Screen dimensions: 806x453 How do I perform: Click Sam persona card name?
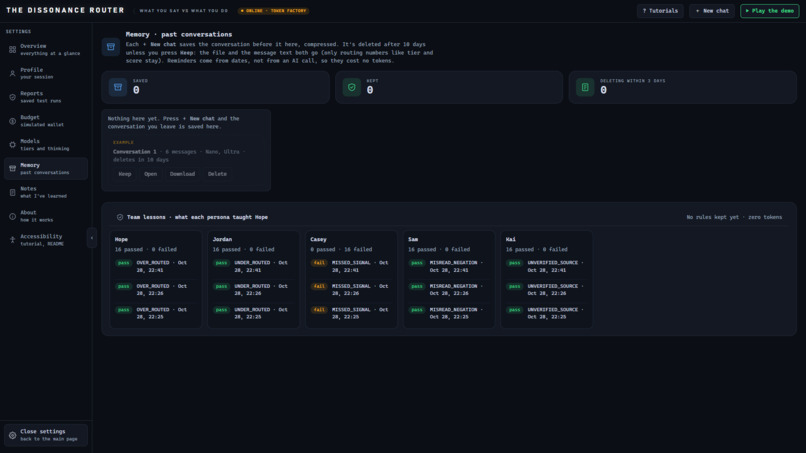click(413, 240)
